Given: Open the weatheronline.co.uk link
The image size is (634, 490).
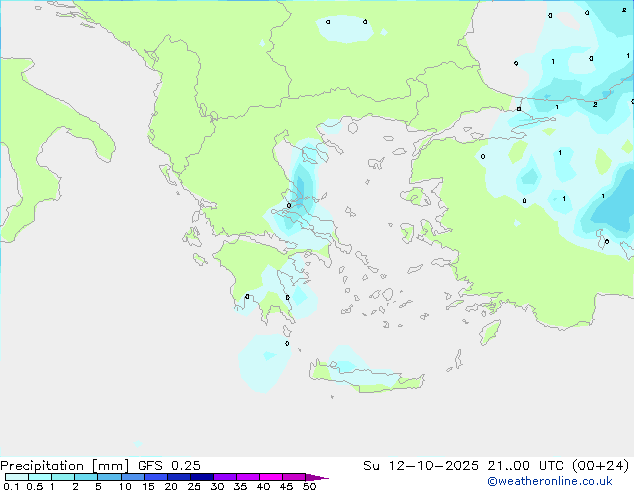Looking at the screenshot, I should coord(550,481).
